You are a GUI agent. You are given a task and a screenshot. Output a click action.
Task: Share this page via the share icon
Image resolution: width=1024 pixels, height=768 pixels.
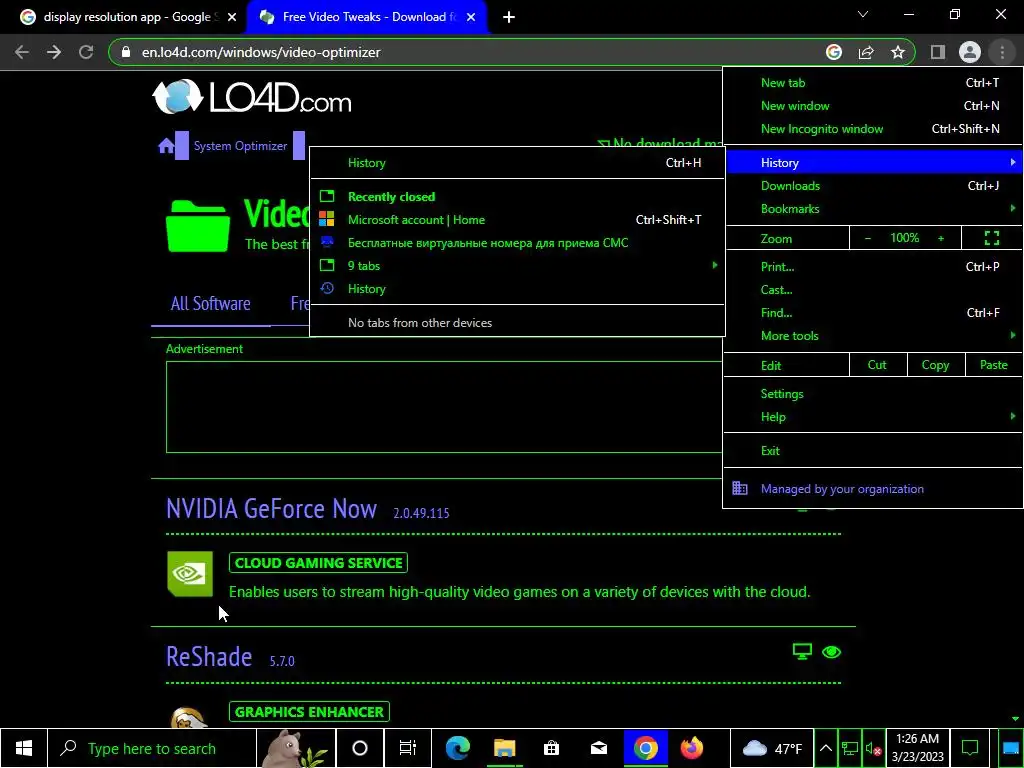(866, 52)
